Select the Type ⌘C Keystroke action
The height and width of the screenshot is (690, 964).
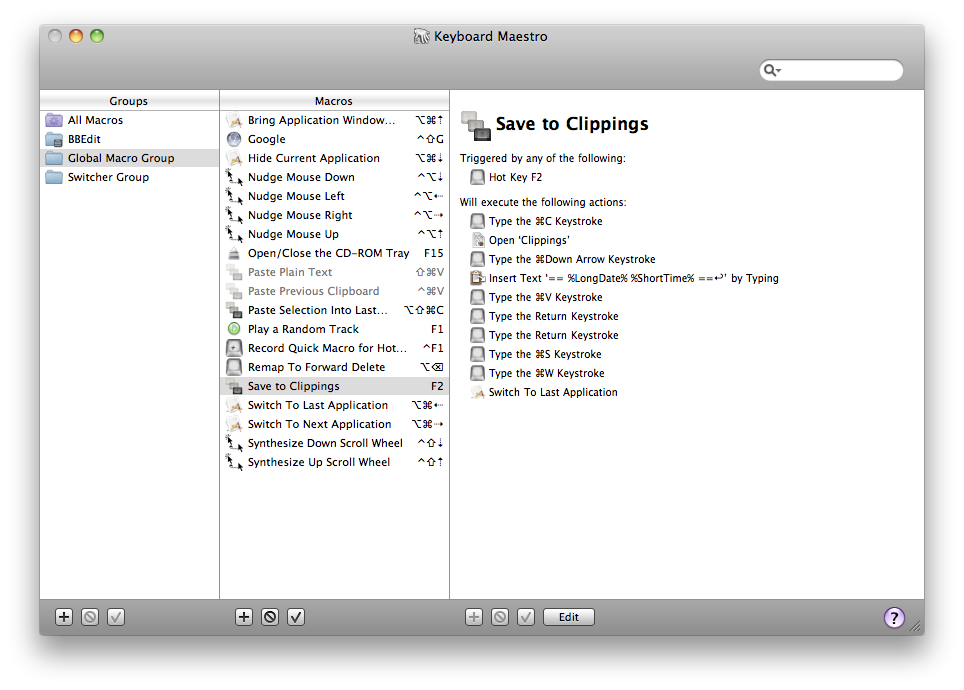point(536,221)
